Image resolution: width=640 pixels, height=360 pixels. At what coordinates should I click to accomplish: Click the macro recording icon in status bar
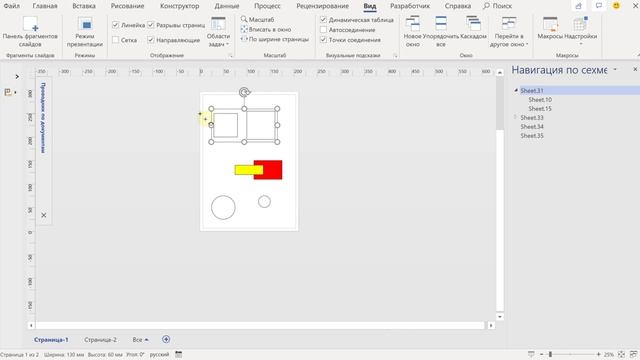(x=179, y=354)
